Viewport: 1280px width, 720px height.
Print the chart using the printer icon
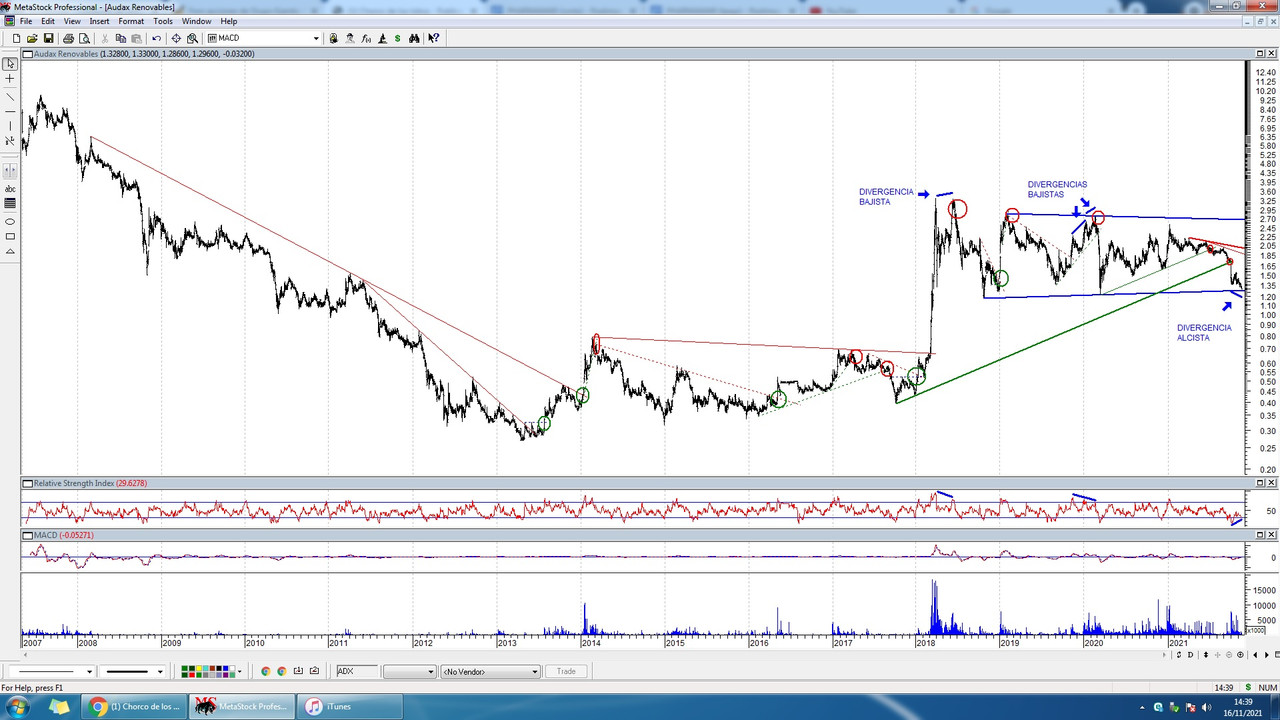point(68,38)
